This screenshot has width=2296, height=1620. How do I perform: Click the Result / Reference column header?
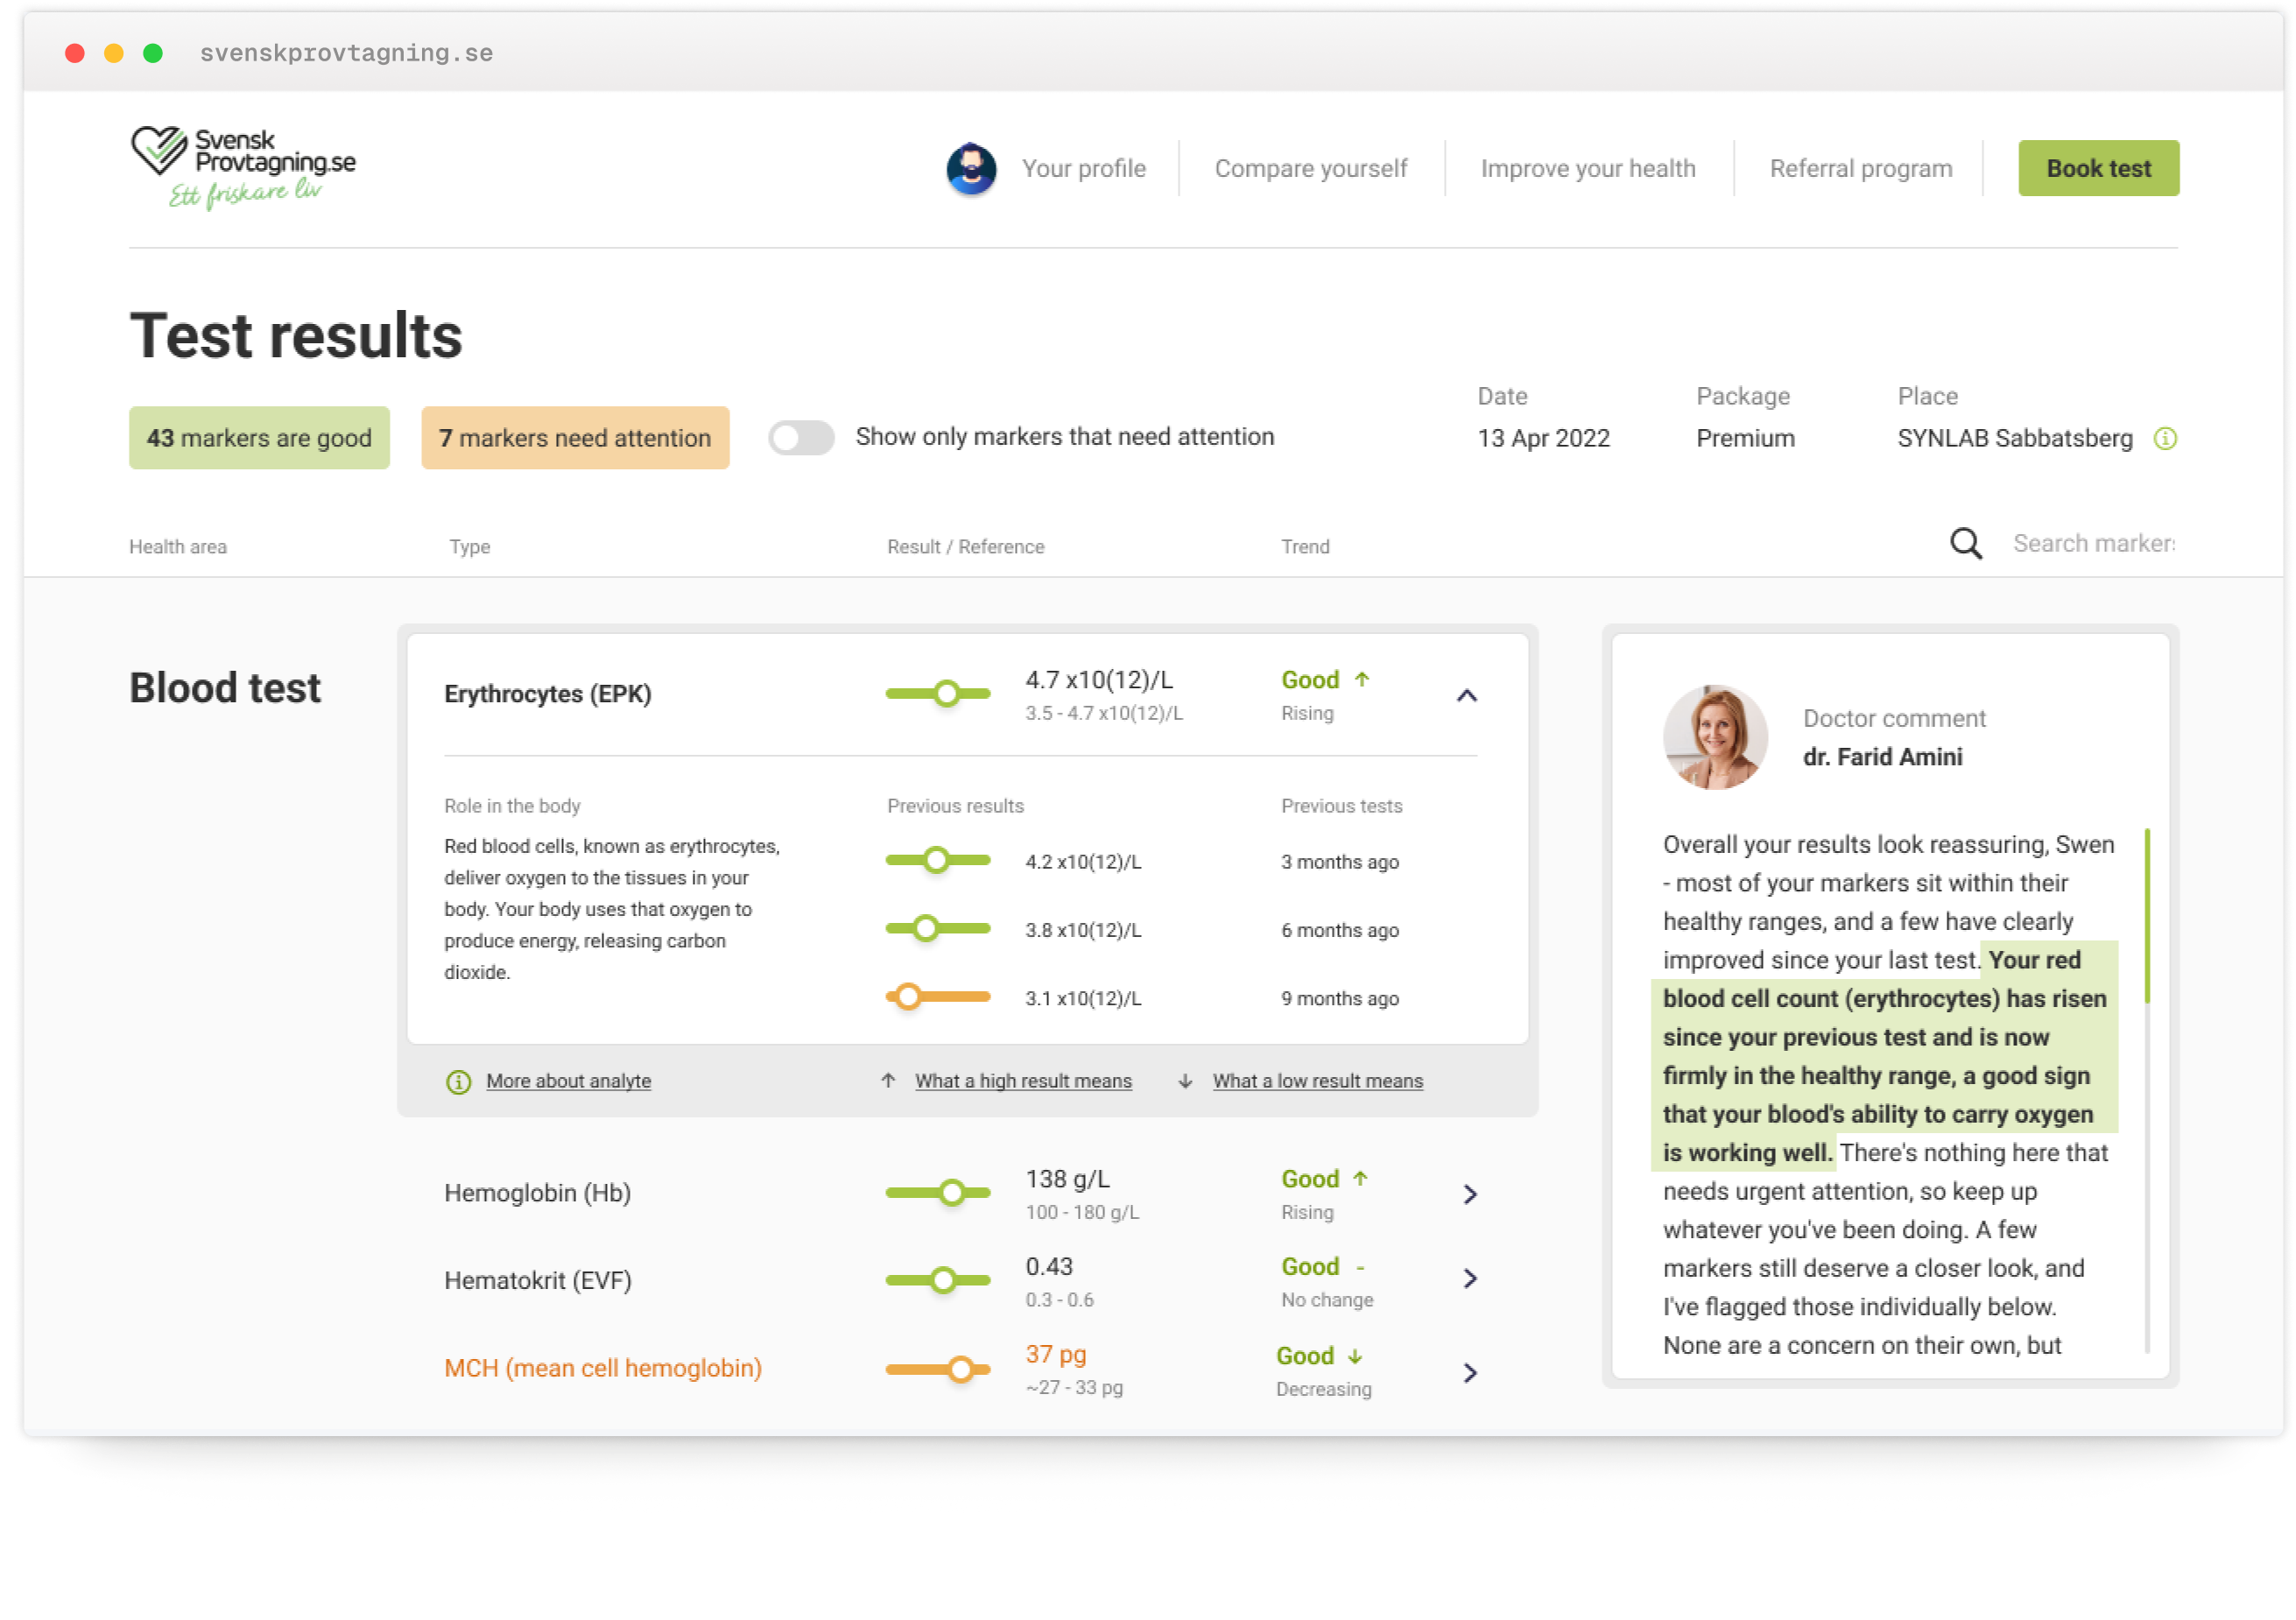coord(965,547)
